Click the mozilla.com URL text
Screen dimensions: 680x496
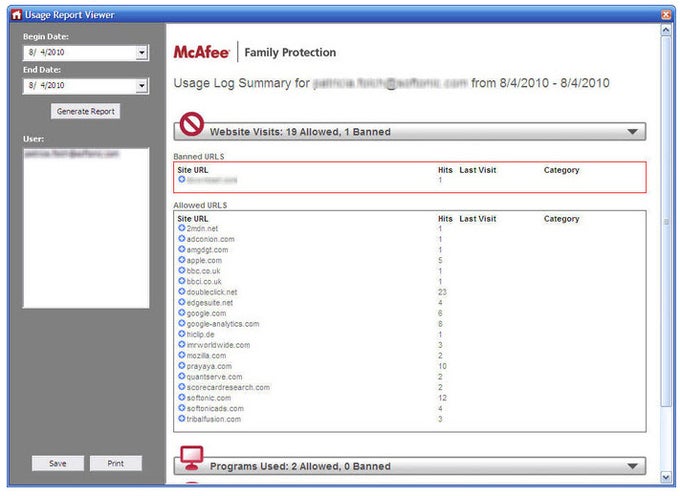pos(206,356)
